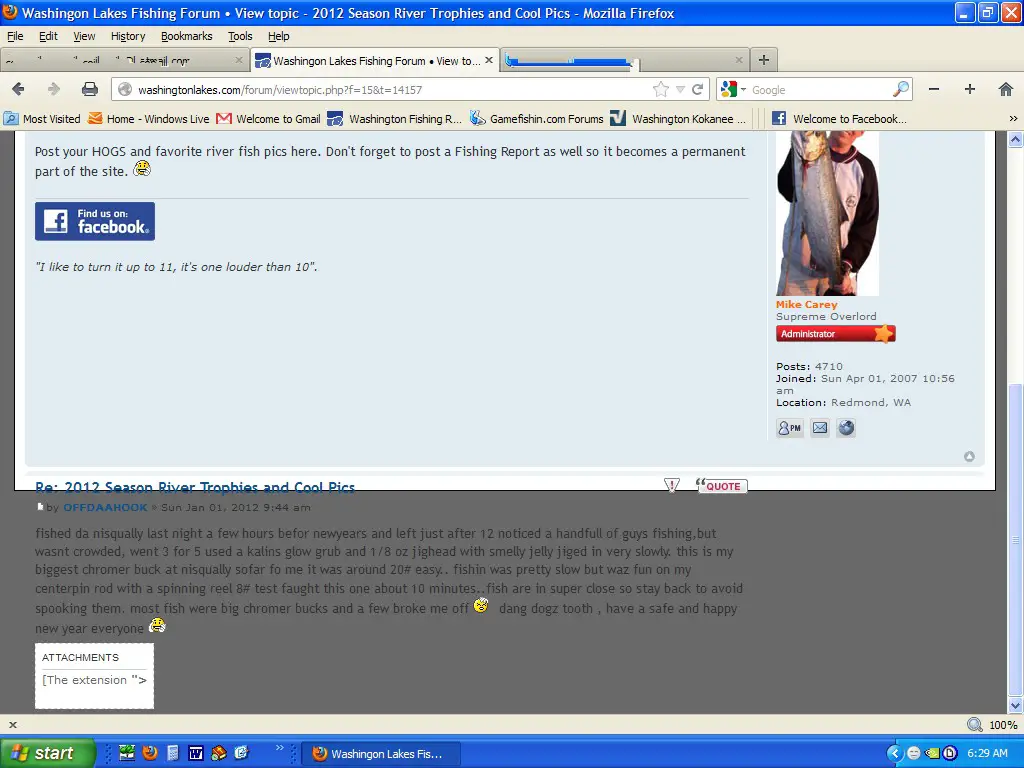Open the OFFDAAHOOK author profile link
Screen dimensions: 1024x768
(105, 507)
